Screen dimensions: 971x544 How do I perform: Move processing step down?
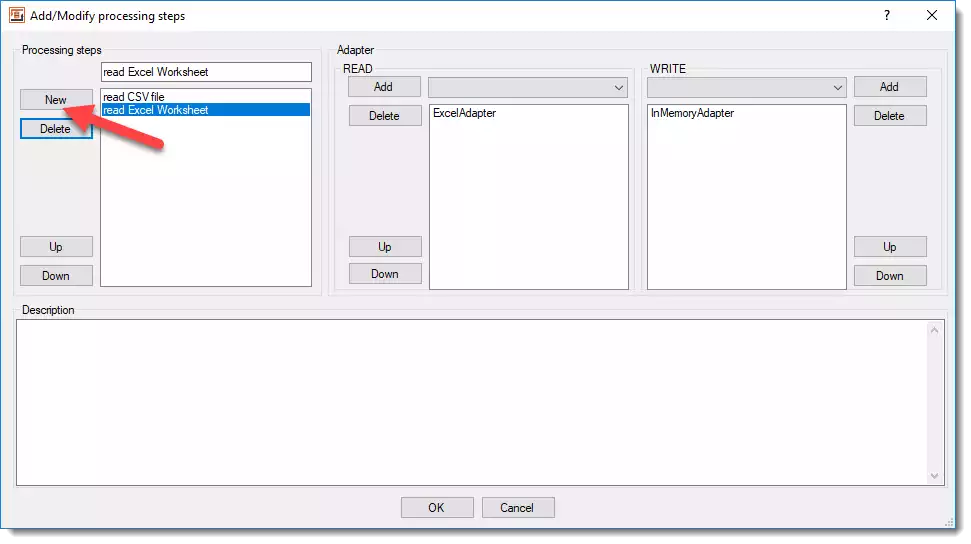pyautogui.click(x=56, y=276)
